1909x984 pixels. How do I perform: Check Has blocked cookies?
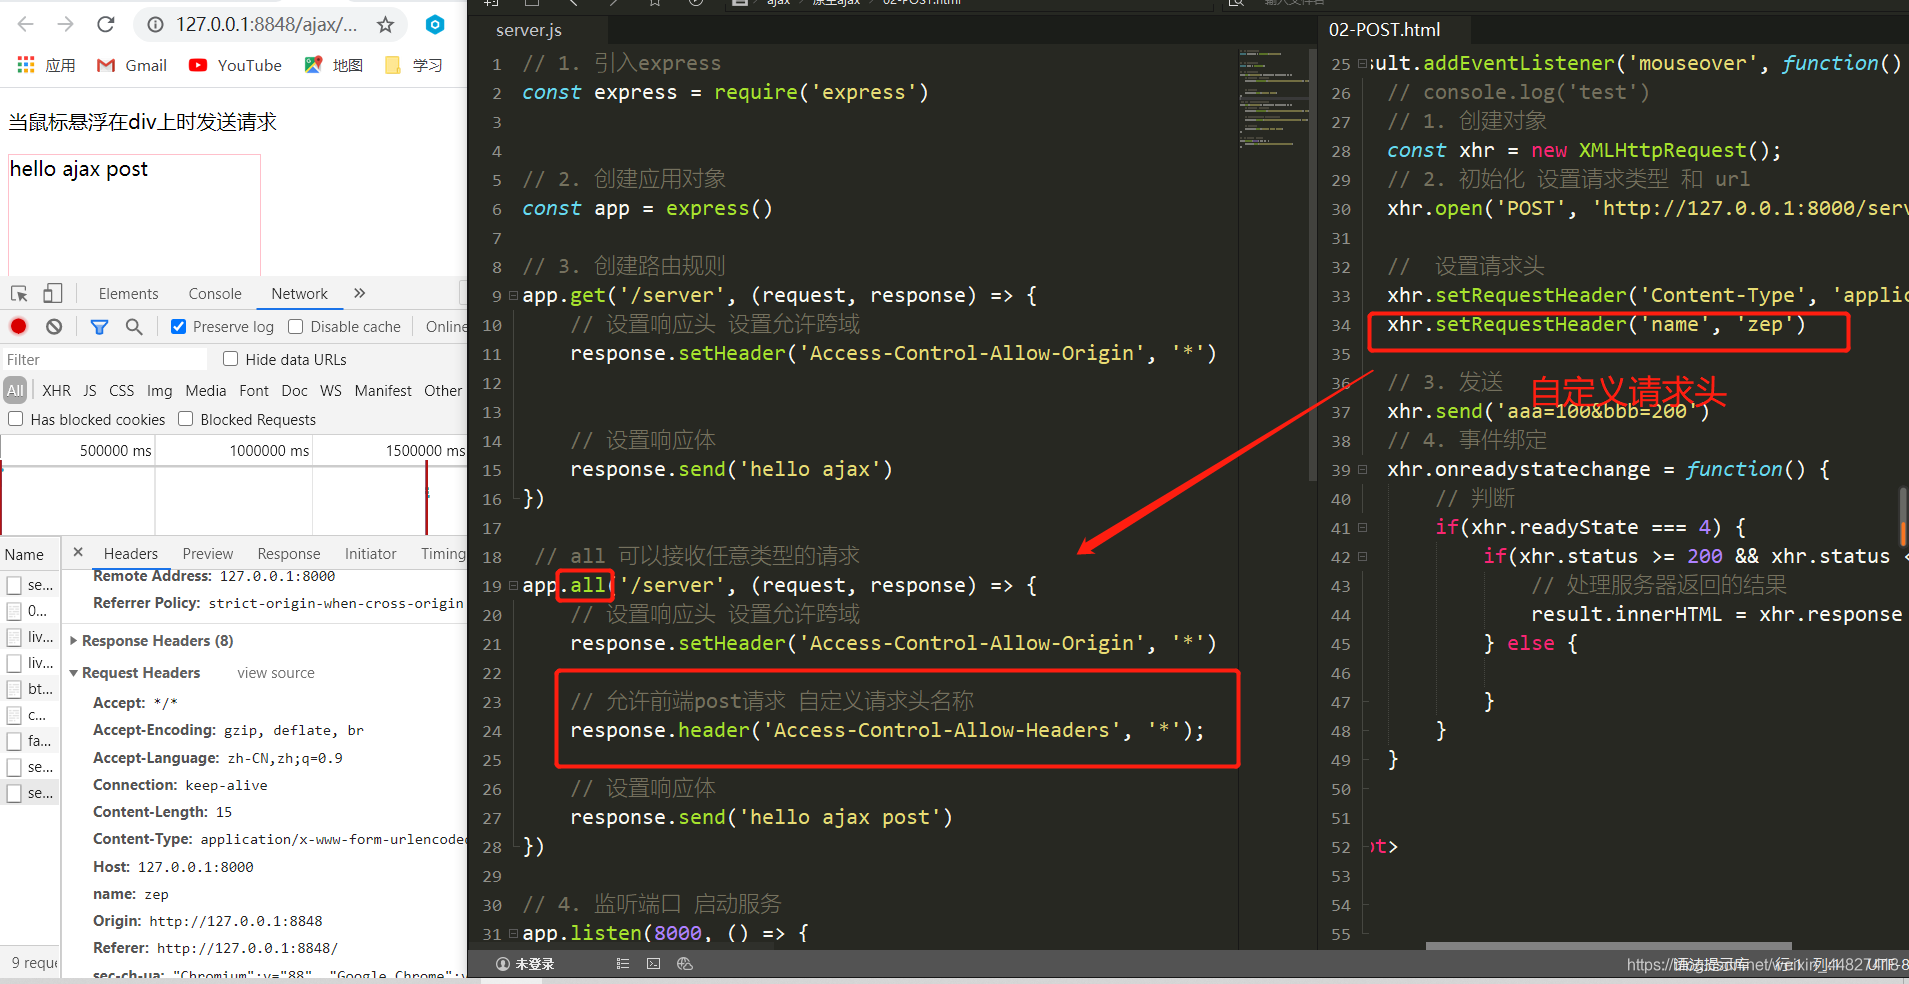coord(15,419)
